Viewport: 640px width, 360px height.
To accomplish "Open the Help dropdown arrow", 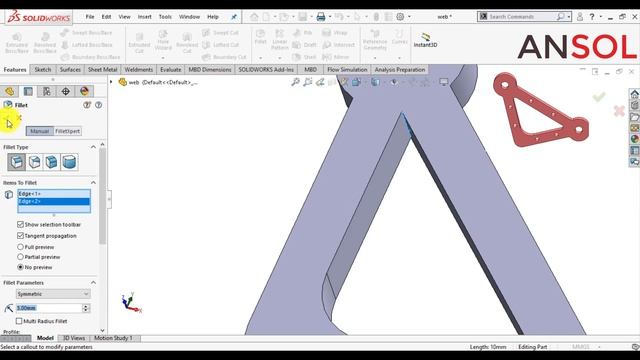I will 601,17.
